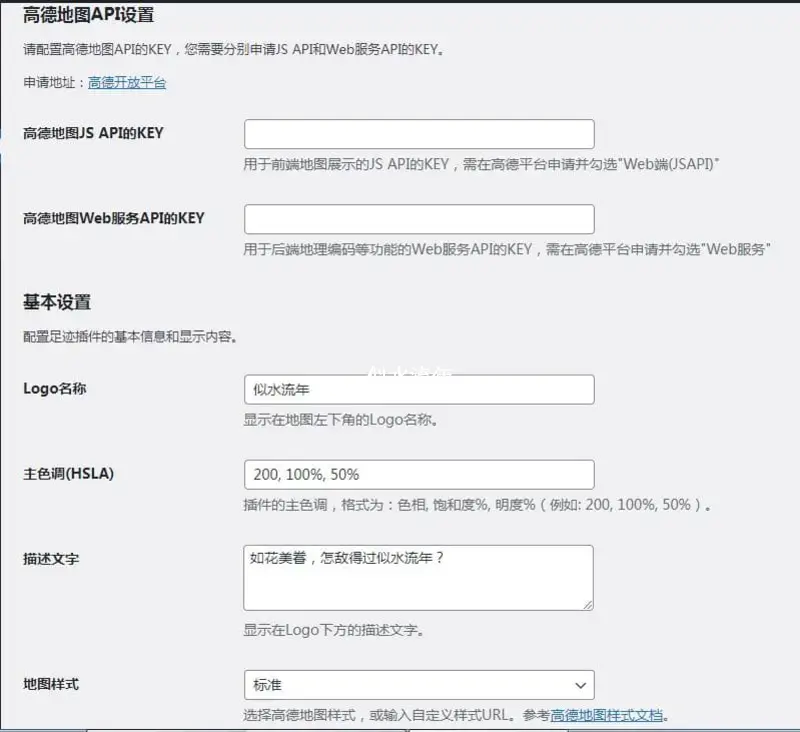Image resolution: width=800 pixels, height=732 pixels.
Task: Click the JS API KEY hint mentioning Web端(JSAPI)
Action: click(x=481, y=164)
